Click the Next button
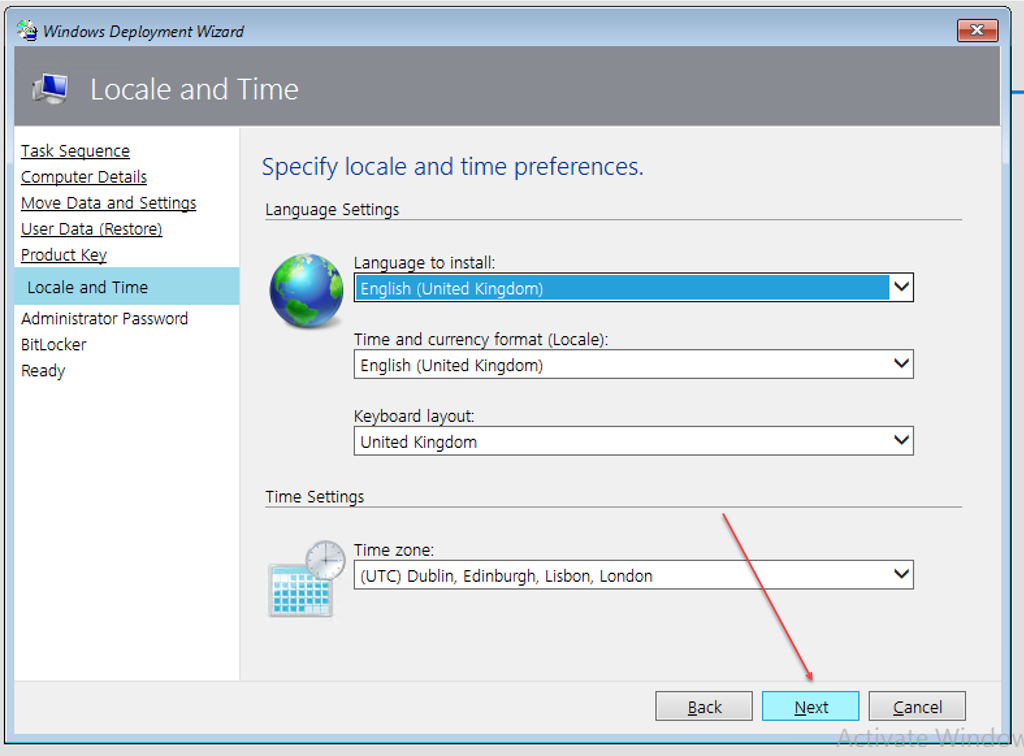 pyautogui.click(x=810, y=707)
